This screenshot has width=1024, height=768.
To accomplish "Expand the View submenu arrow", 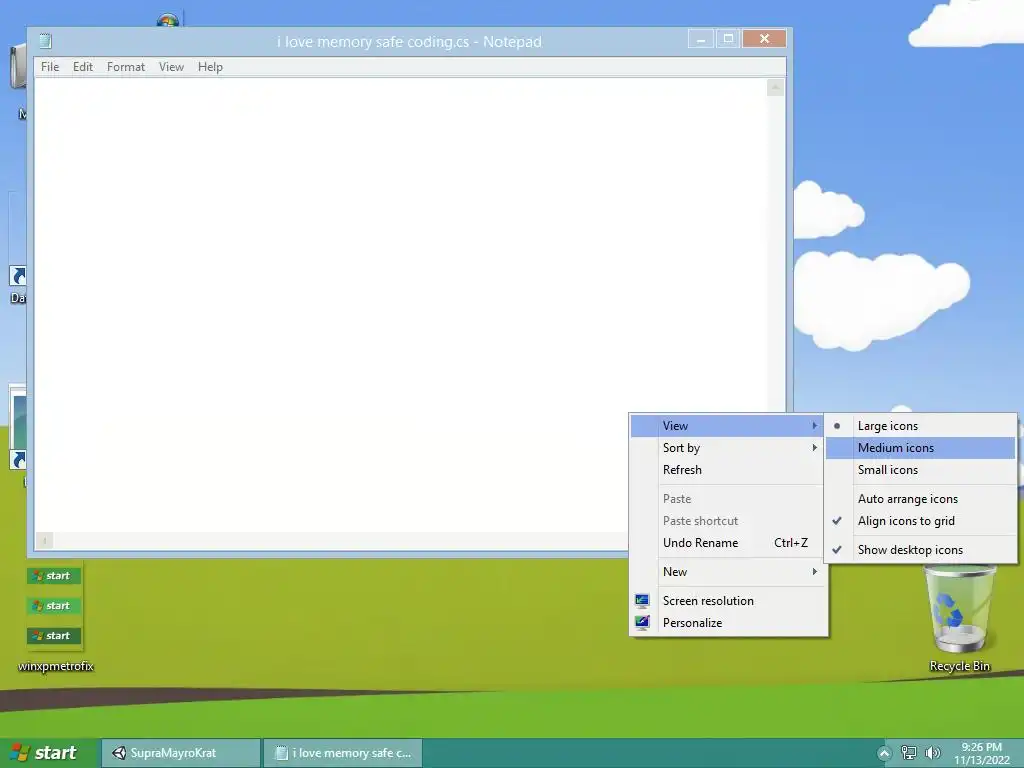I will pos(814,426).
